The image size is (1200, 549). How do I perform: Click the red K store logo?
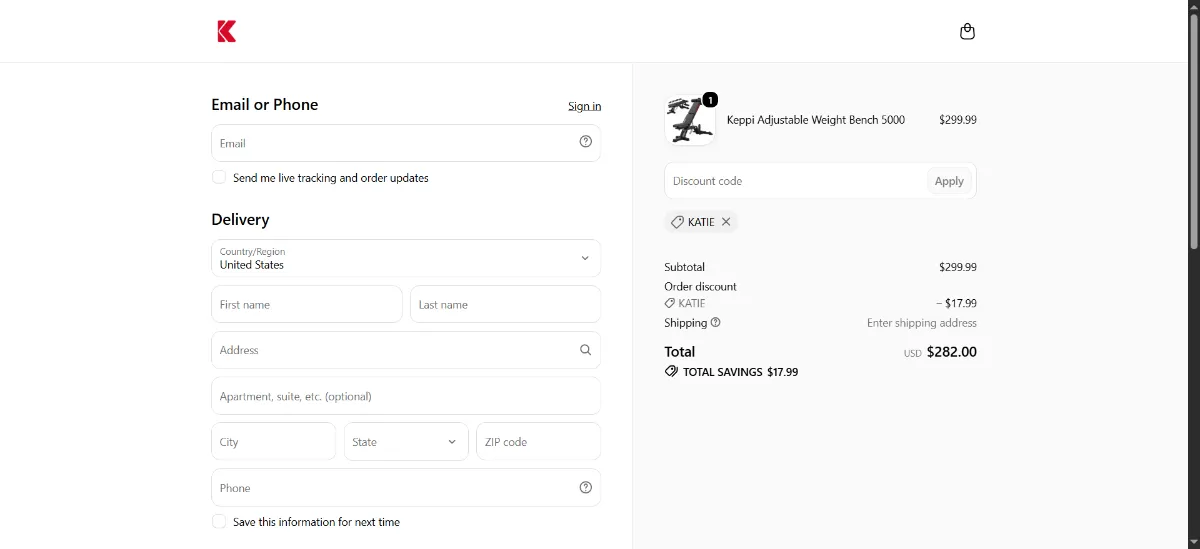pos(226,31)
